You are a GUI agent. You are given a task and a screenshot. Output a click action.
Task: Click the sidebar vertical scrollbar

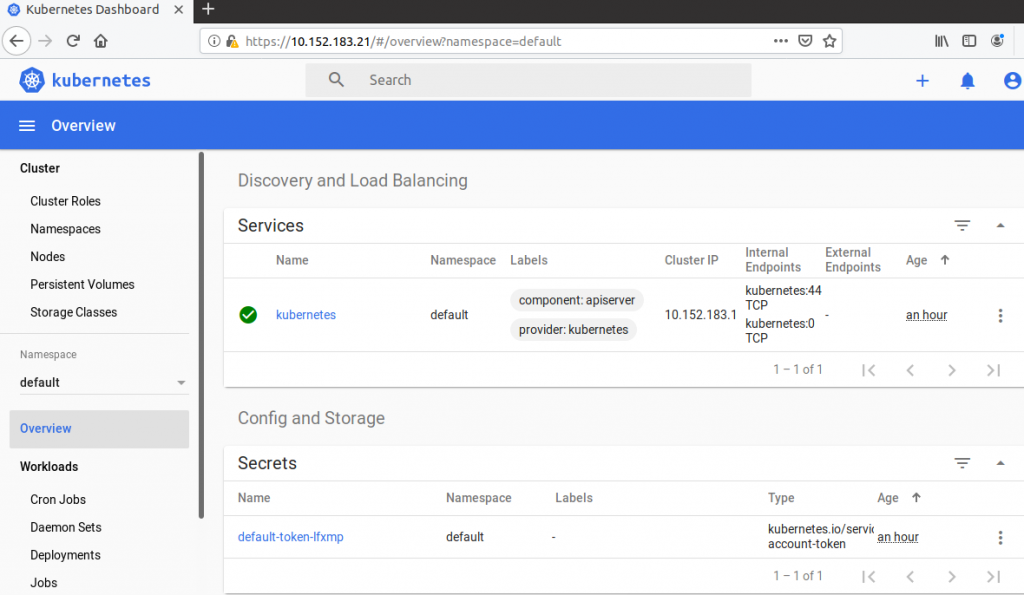pyautogui.click(x=201, y=336)
